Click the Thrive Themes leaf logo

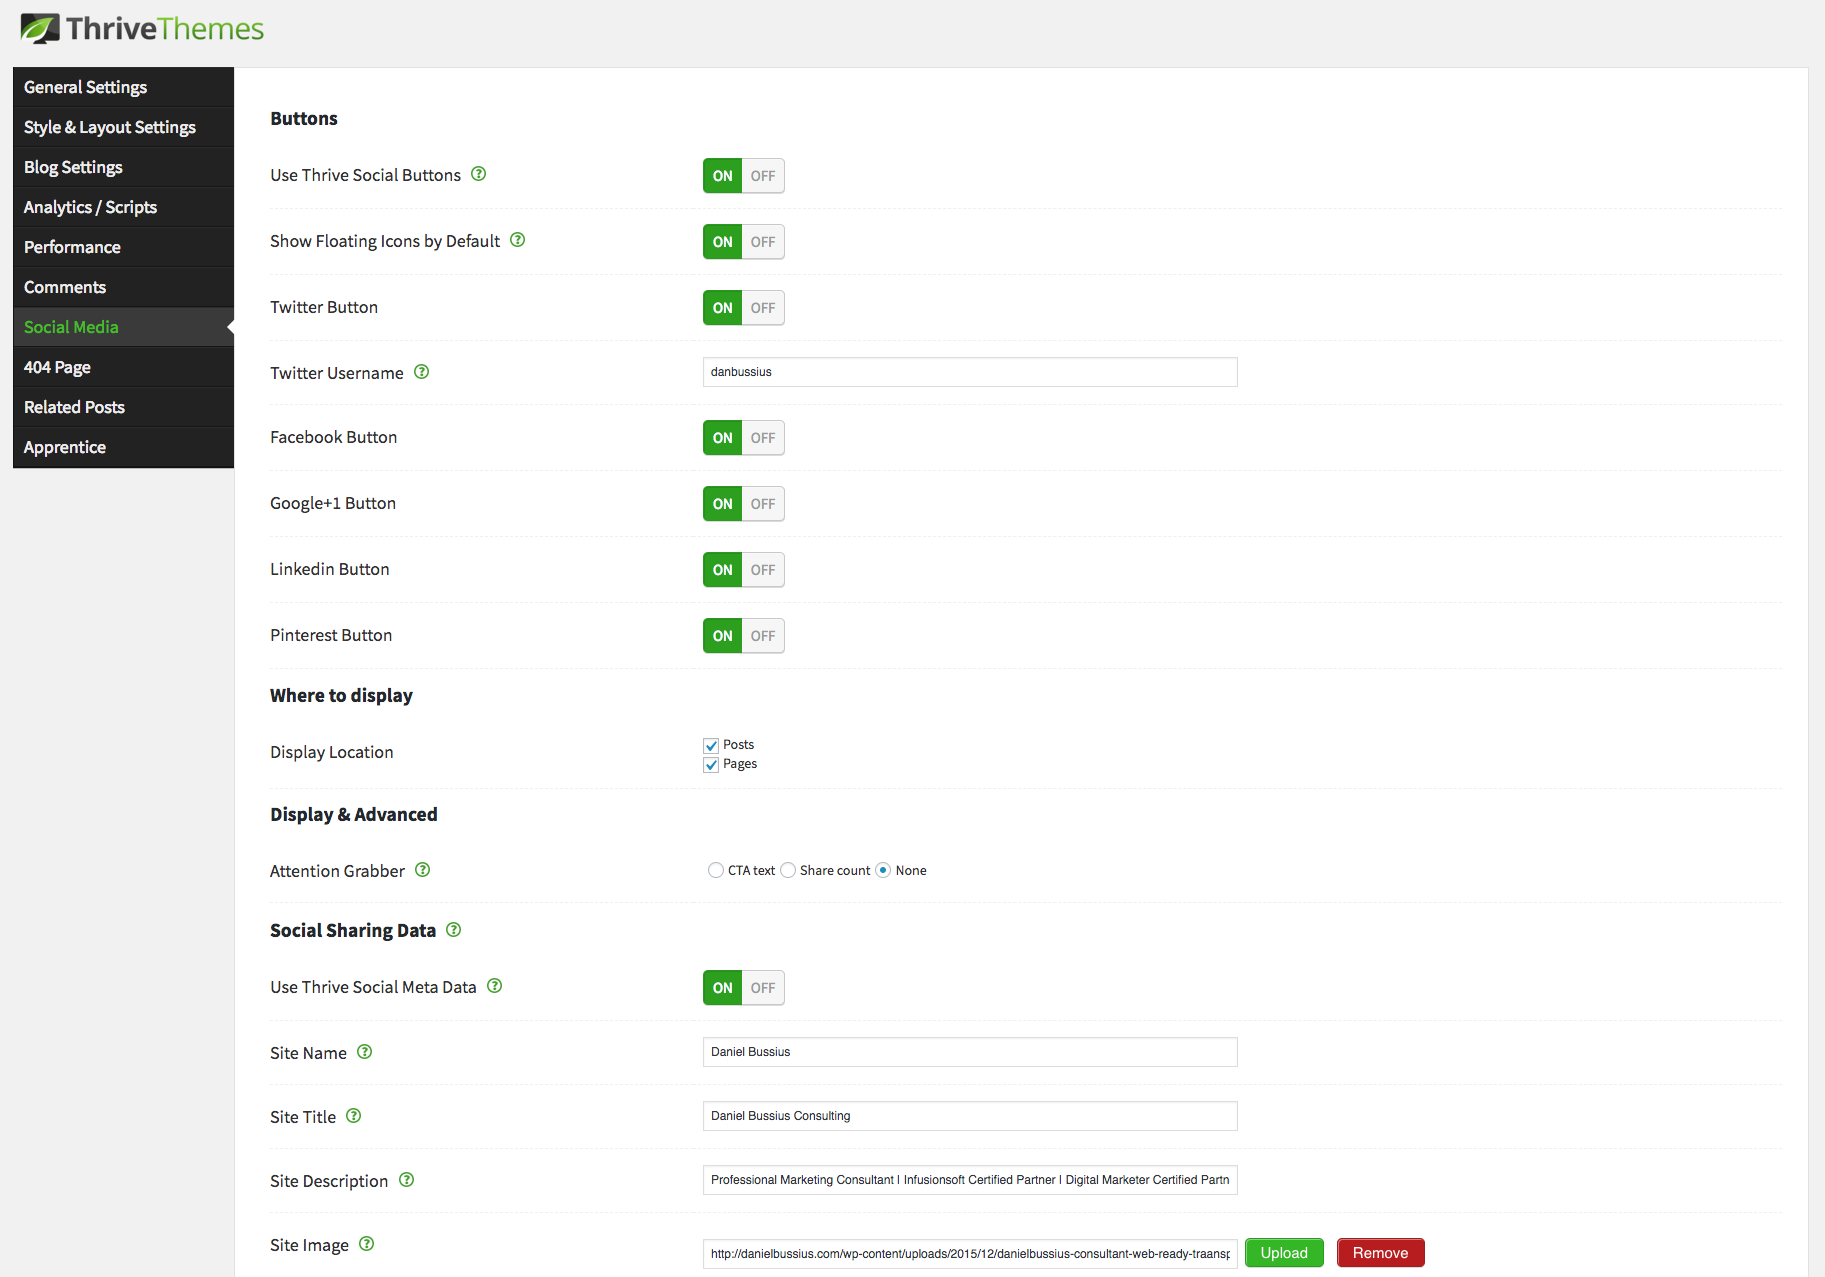(x=40, y=28)
